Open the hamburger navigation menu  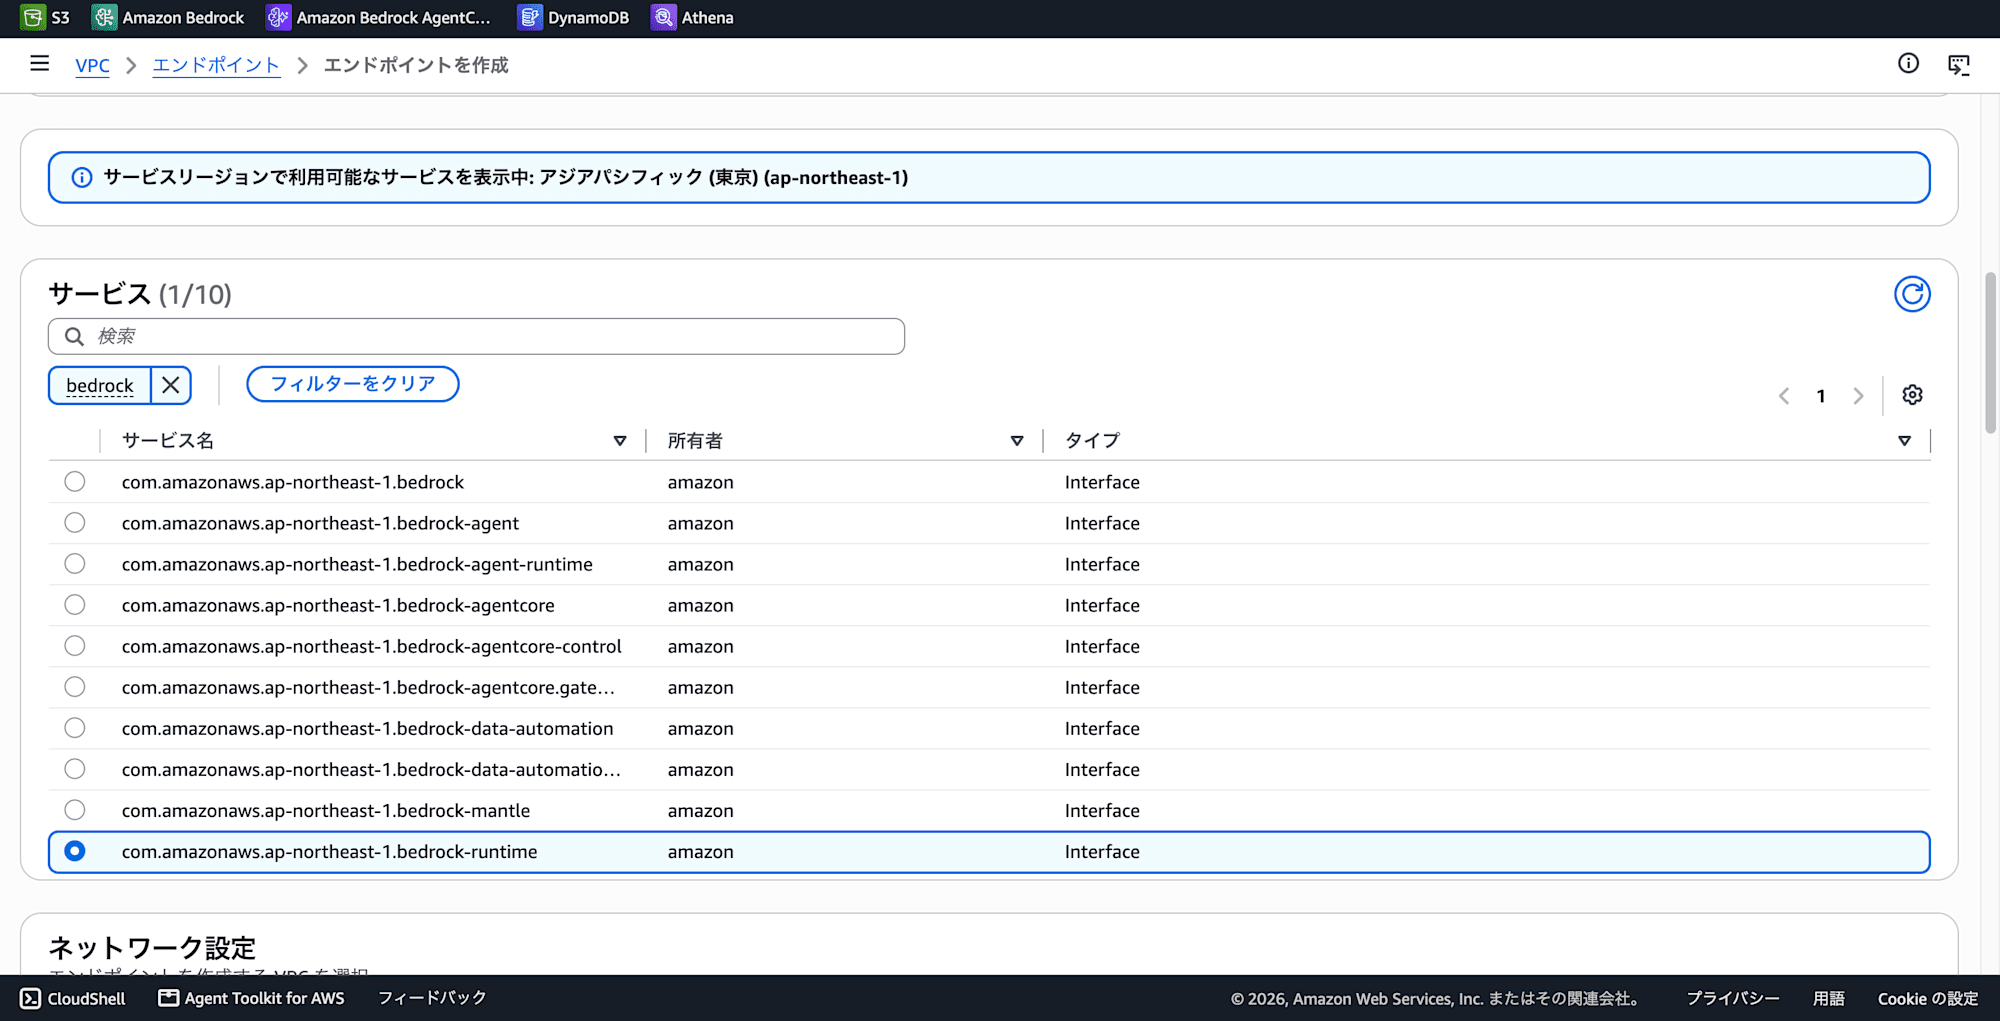click(40, 64)
